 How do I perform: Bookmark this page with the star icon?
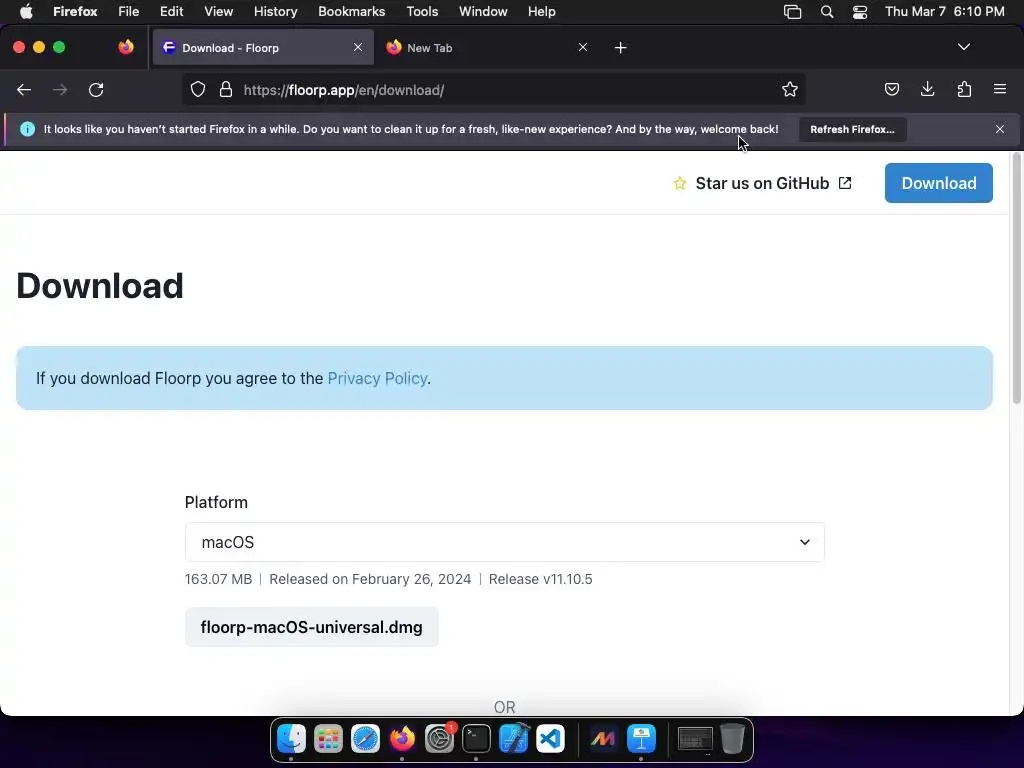pyautogui.click(x=790, y=90)
